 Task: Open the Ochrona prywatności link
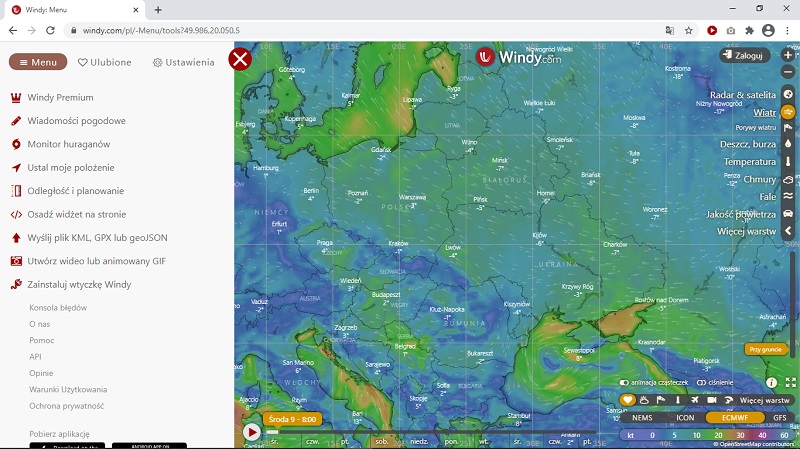point(67,406)
